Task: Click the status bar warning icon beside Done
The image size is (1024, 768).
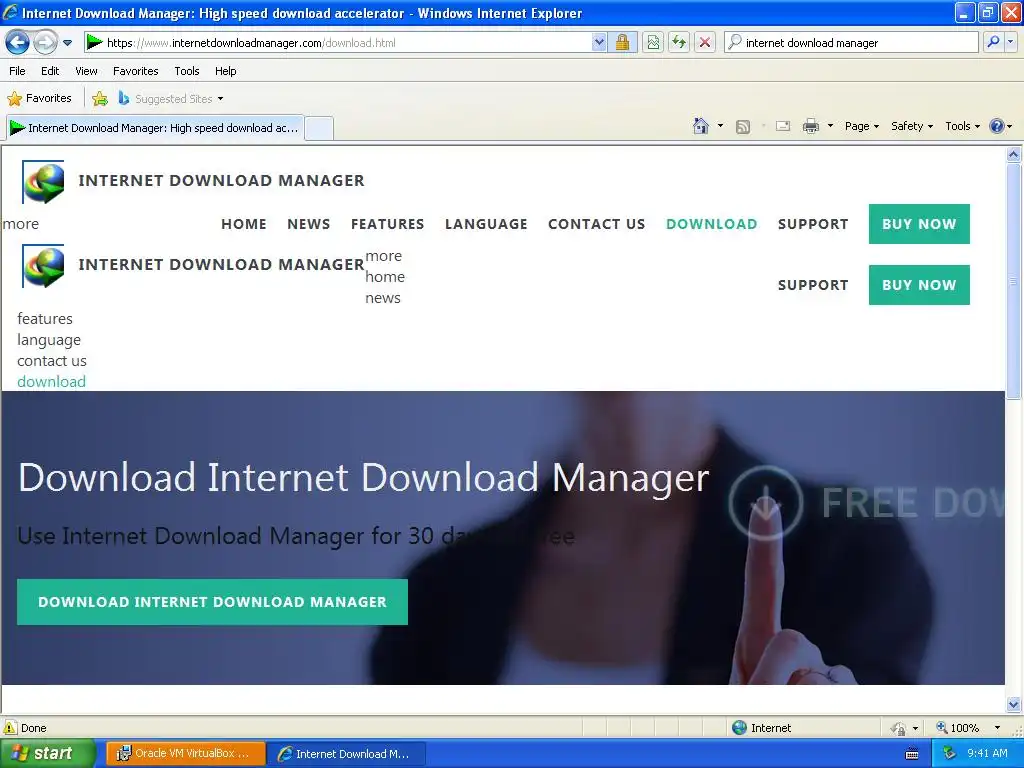Action: [10, 728]
